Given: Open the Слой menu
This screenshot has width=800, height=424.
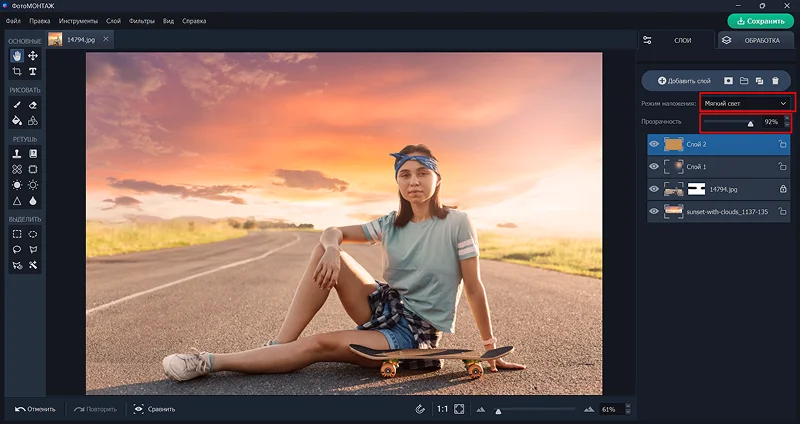Looking at the screenshot, I should point(113,21).
